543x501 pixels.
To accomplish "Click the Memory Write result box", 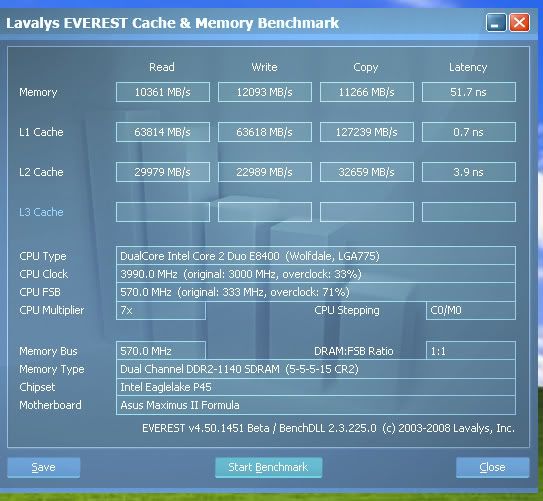I will (x=265, y=92).
